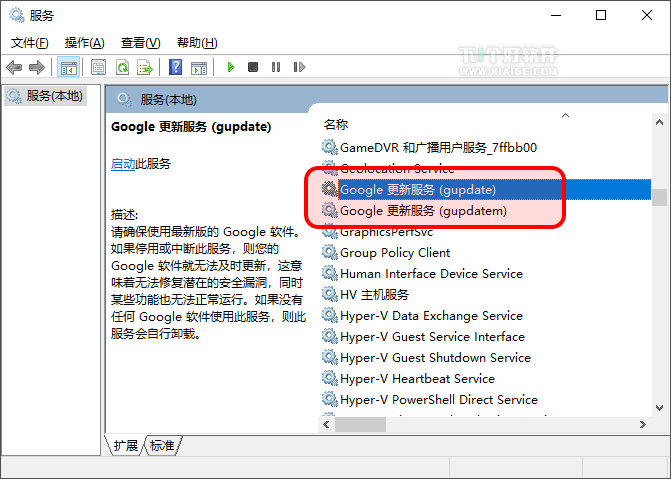
Task: Click the 启动 link to start service
Action: (123, 164)
